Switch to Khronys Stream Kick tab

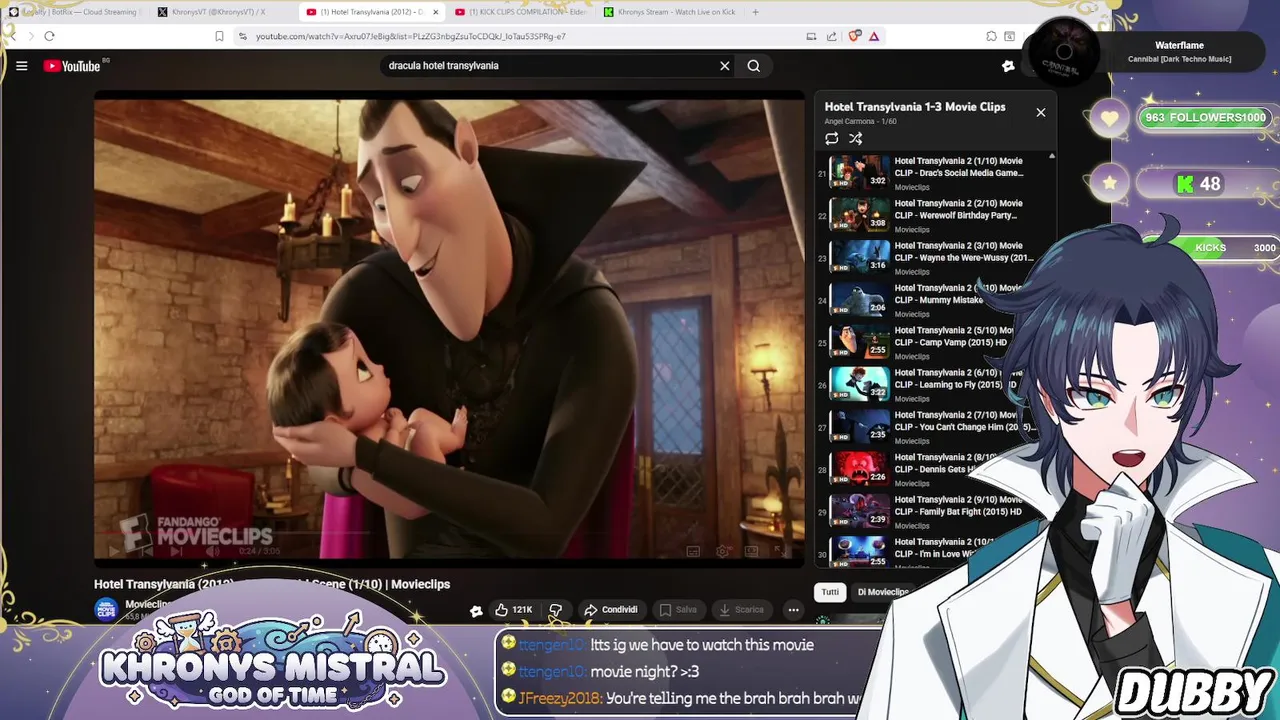coord(670,12)
